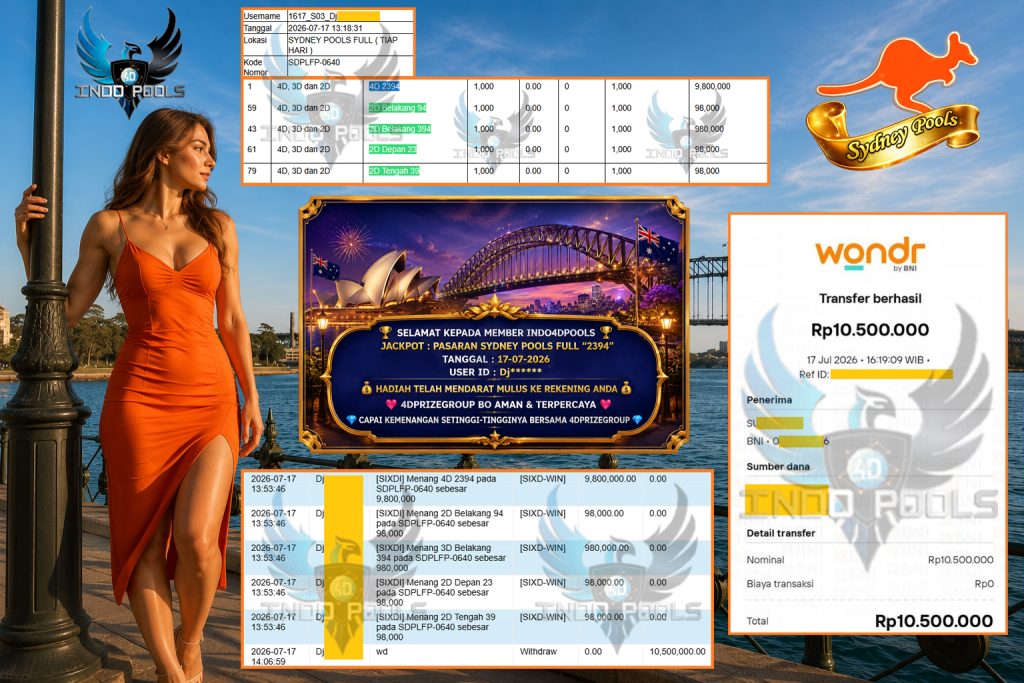1024x683 pixels.
Task: Click the Menang 2D Tengah 39 transaction description
Action: point(436,627)
